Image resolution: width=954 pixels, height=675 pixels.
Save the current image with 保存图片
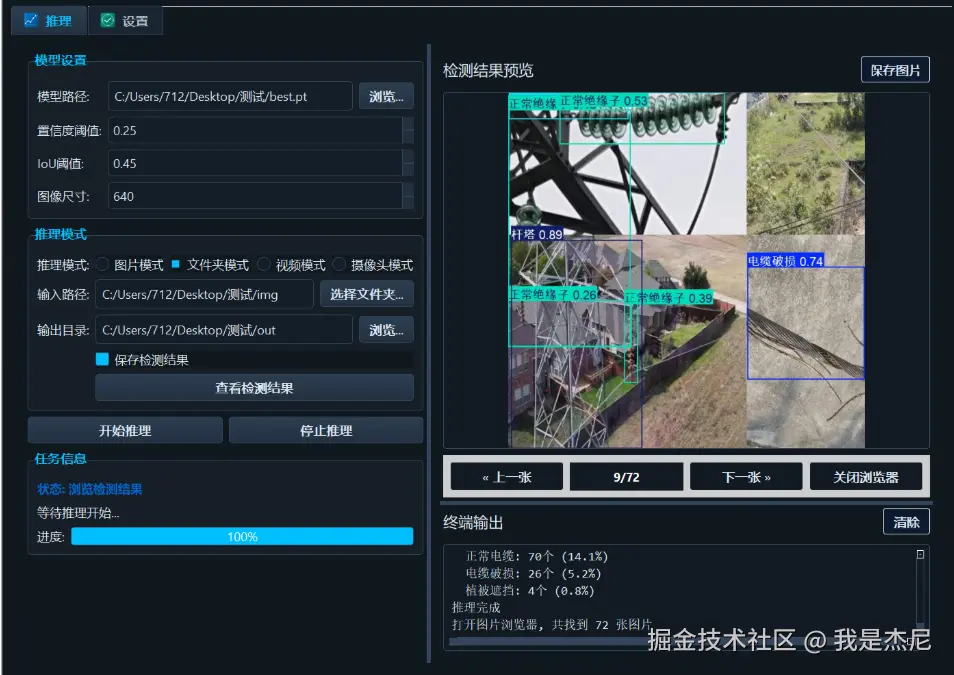pos(897,69)
